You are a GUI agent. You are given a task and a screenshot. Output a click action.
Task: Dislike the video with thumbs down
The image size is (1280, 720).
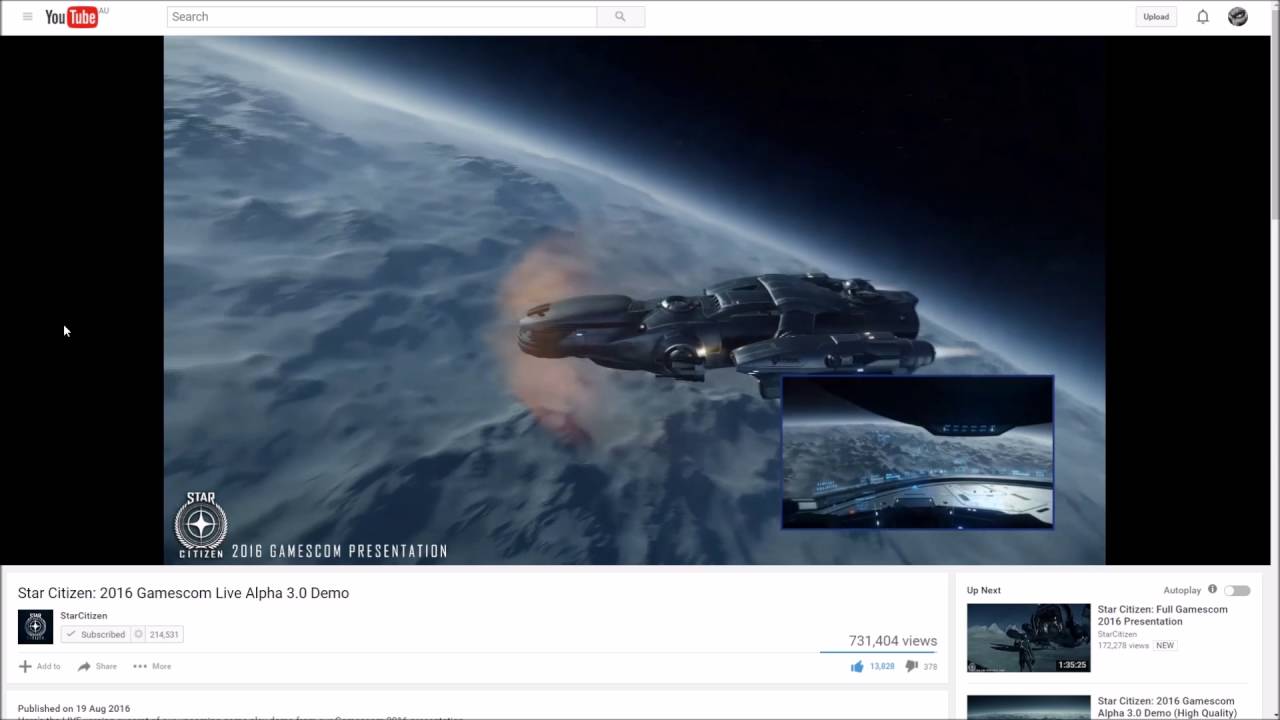click(x=911, y=666)
